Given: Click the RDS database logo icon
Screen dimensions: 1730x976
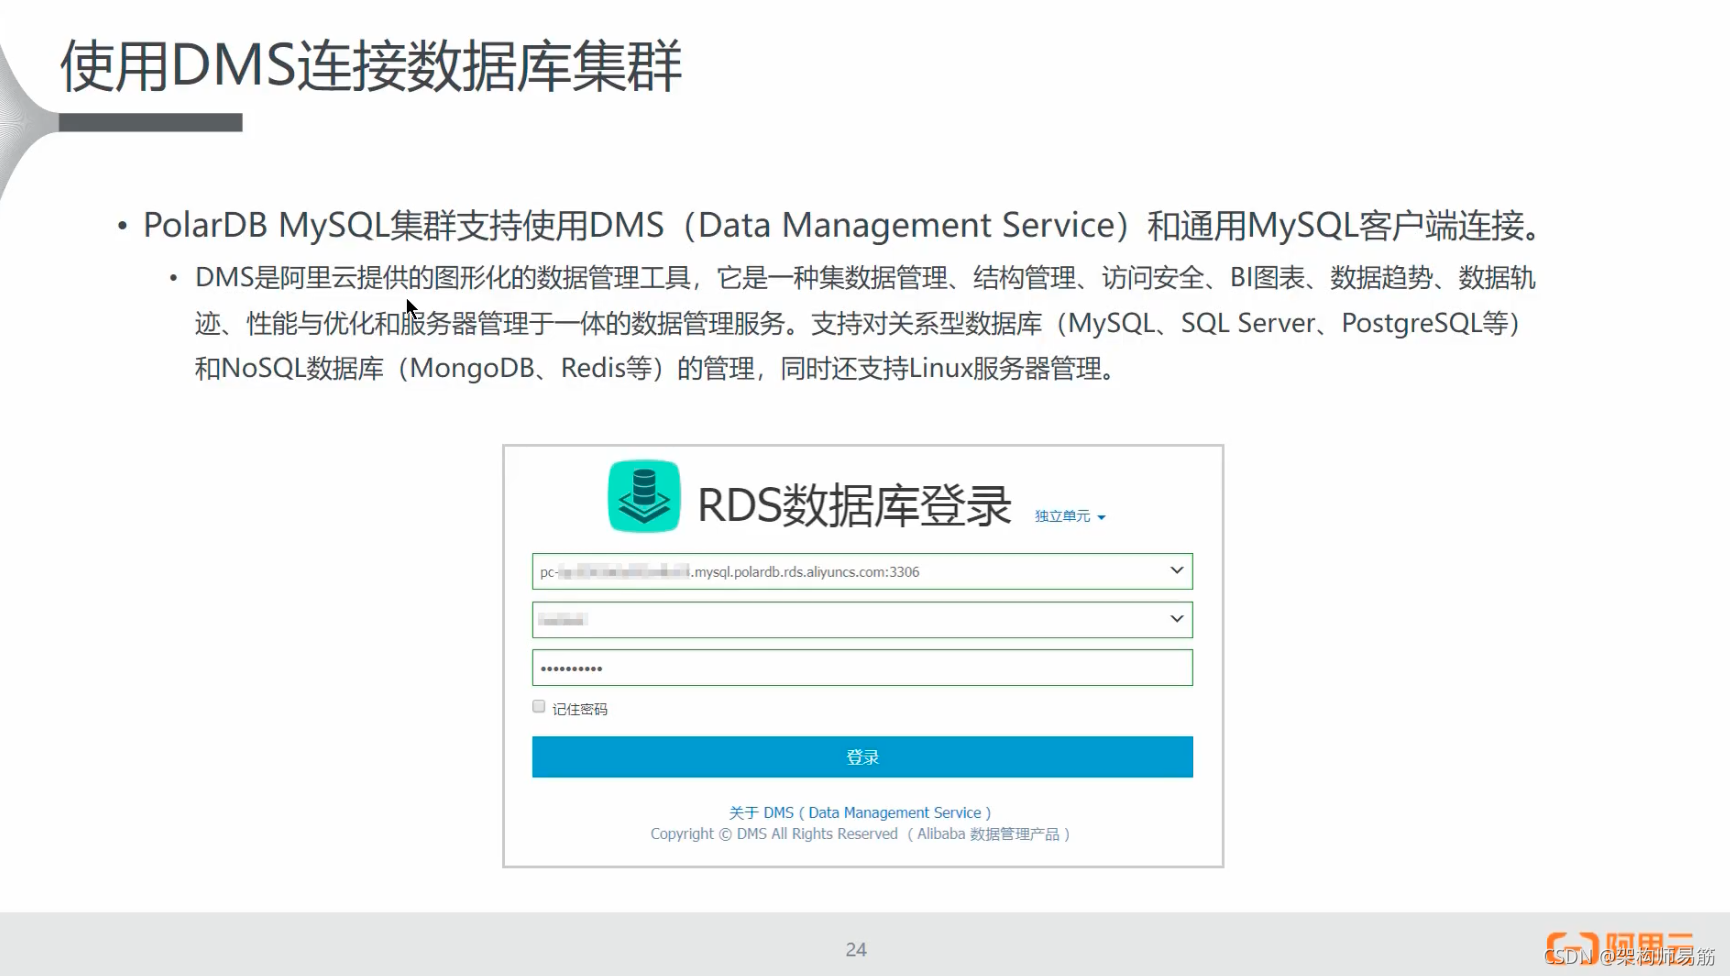Looking at the screenshot, I should [644, 496].
